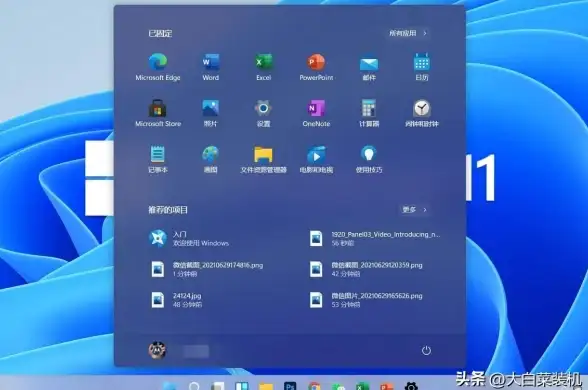The width and height of the screenshot is (588, 390).
Task: Launch Word from the pinned apps
Action: click(211, 68)
